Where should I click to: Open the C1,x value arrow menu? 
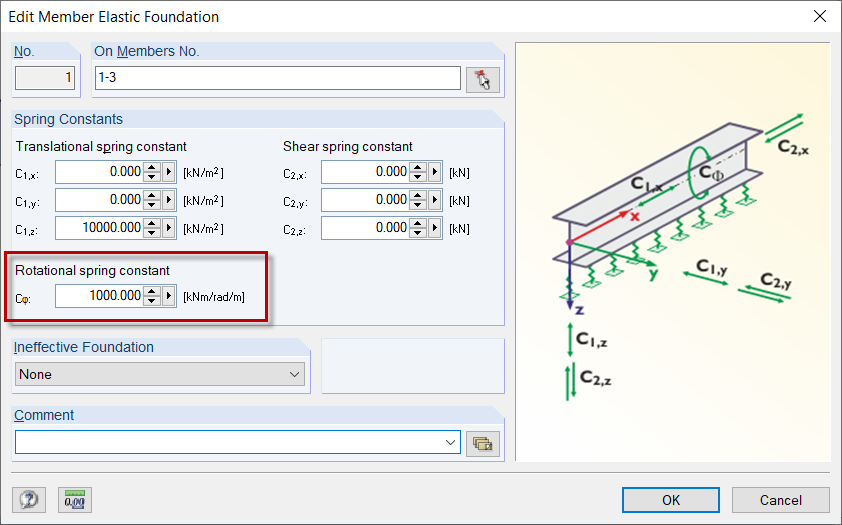(169, 172)
